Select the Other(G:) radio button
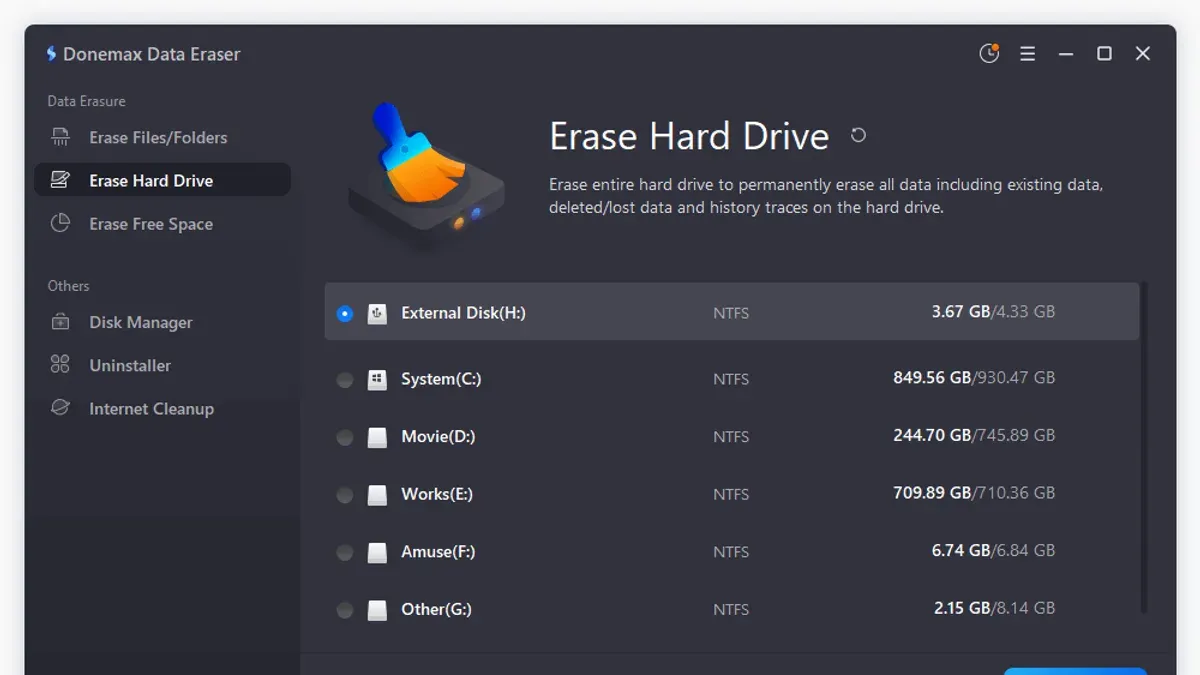The width and height of the screenshot is (1200, 675). pyautogui.click(x=345, y=610)
